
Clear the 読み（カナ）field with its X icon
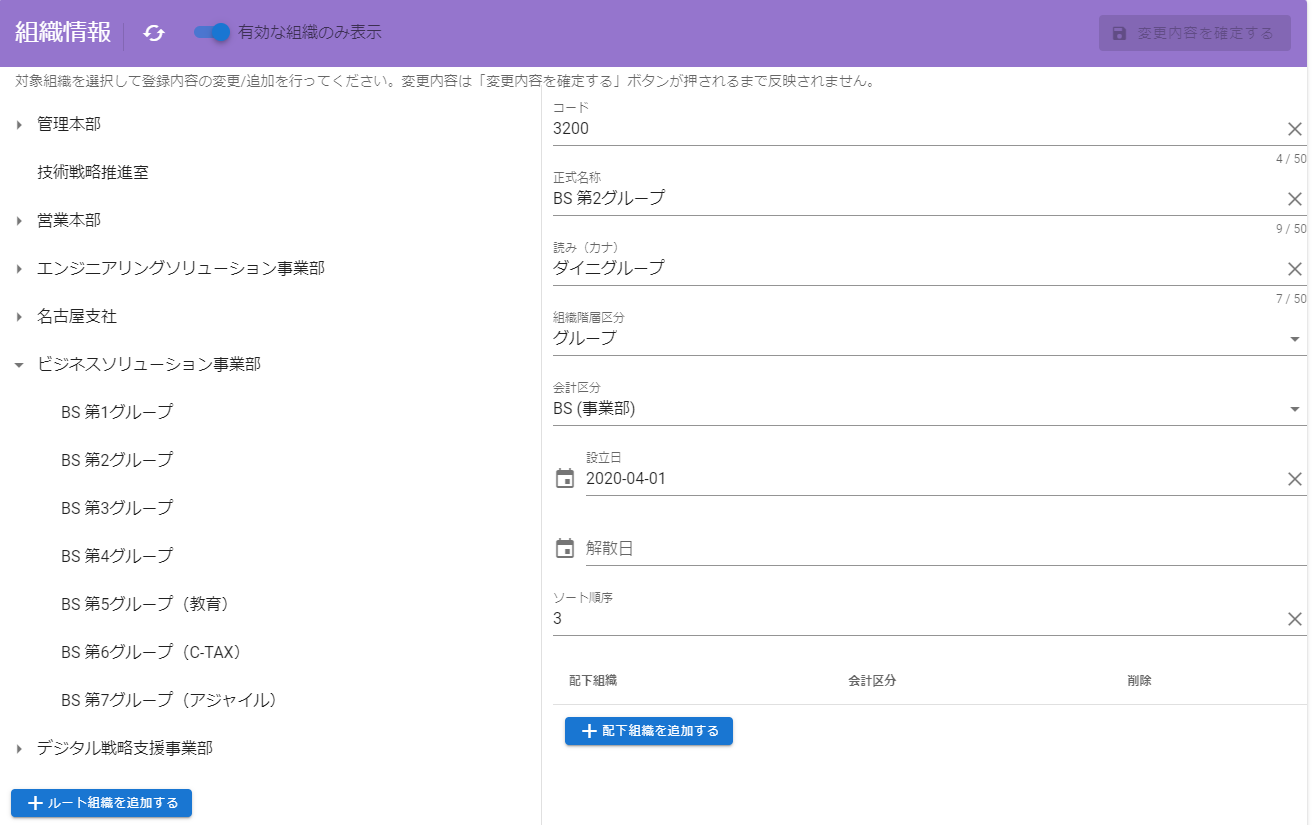pos(1294,268)
